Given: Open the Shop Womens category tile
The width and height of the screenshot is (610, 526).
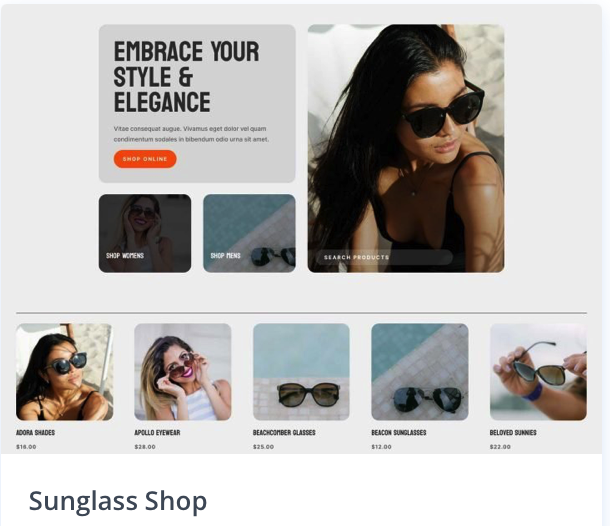Looking at the screenshot, I should [145, 233].
